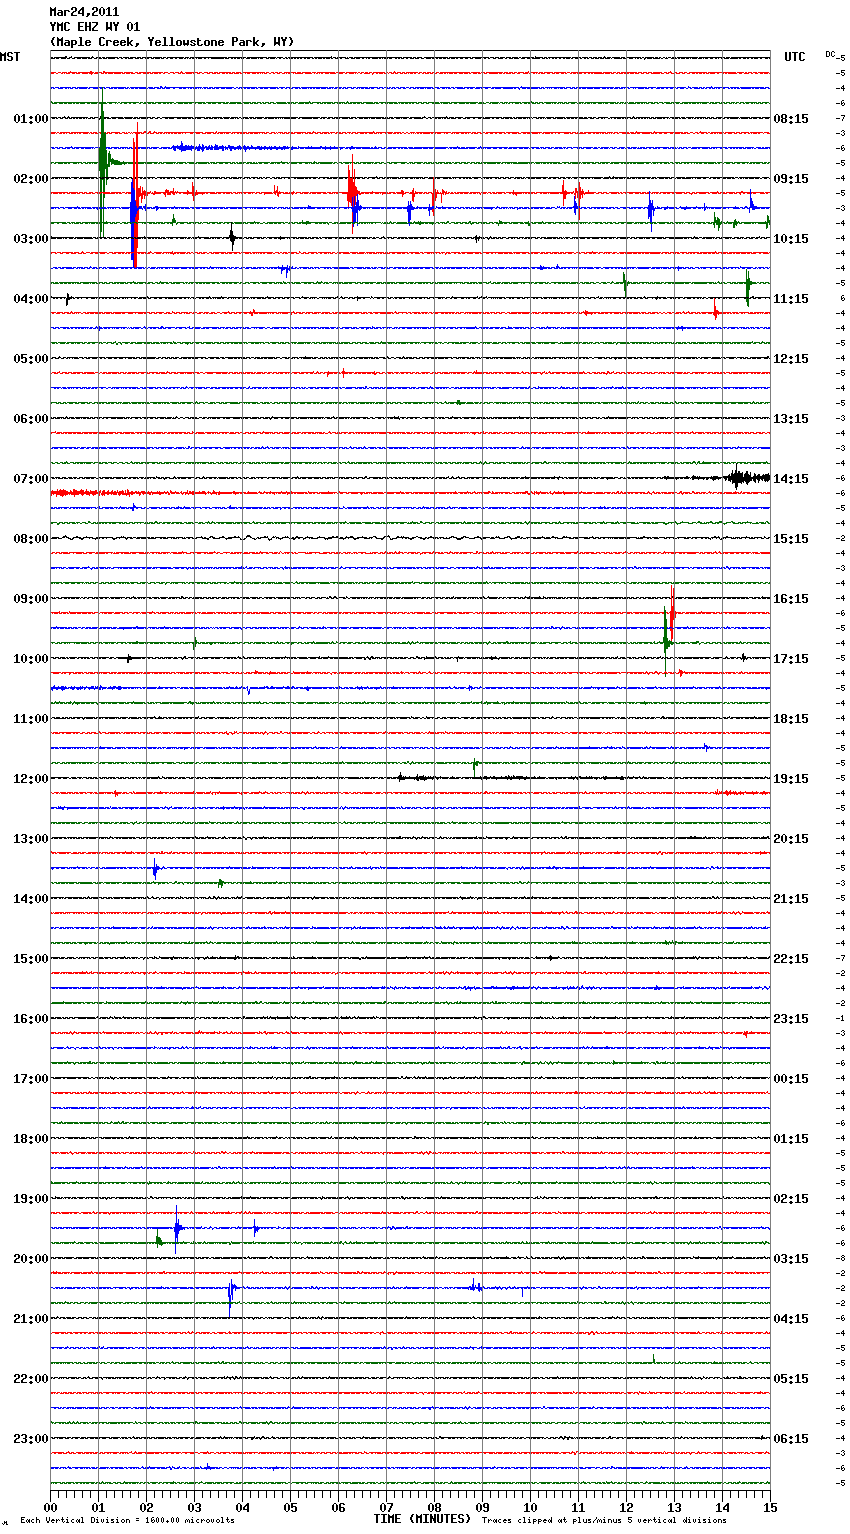Viewport: 850px width, 1534px height.
Task: Click minute tick 15 on the bottom axis
Action: point(770,1507)
